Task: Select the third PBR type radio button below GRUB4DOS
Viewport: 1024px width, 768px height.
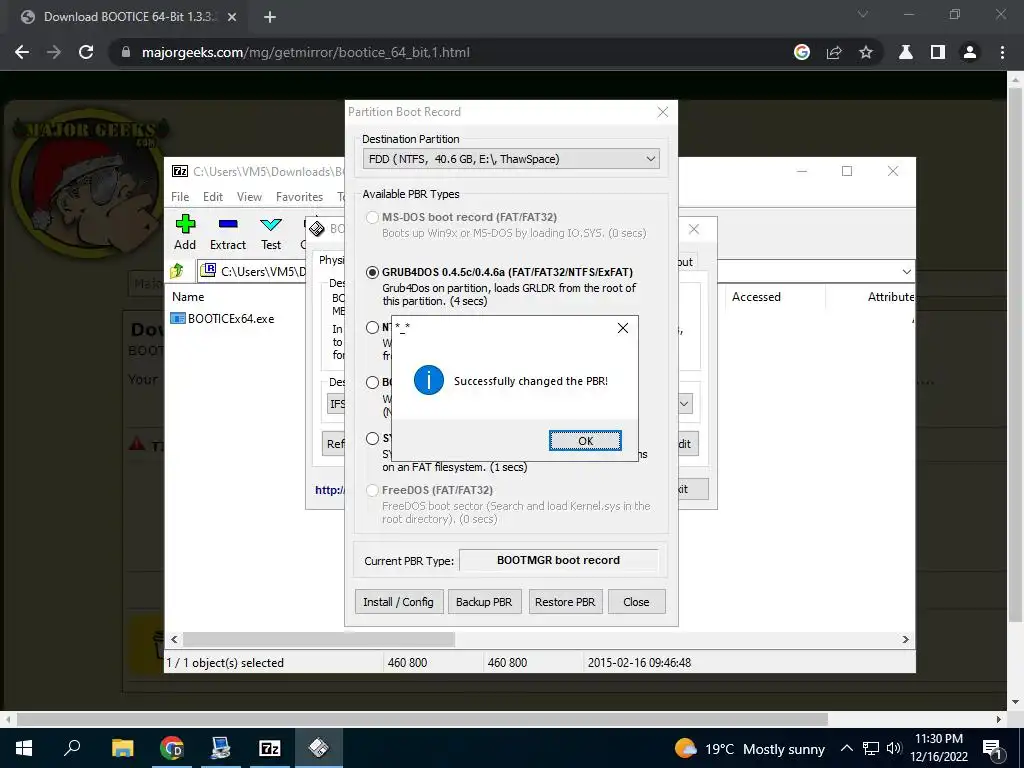Action: [x=372, y=327]
